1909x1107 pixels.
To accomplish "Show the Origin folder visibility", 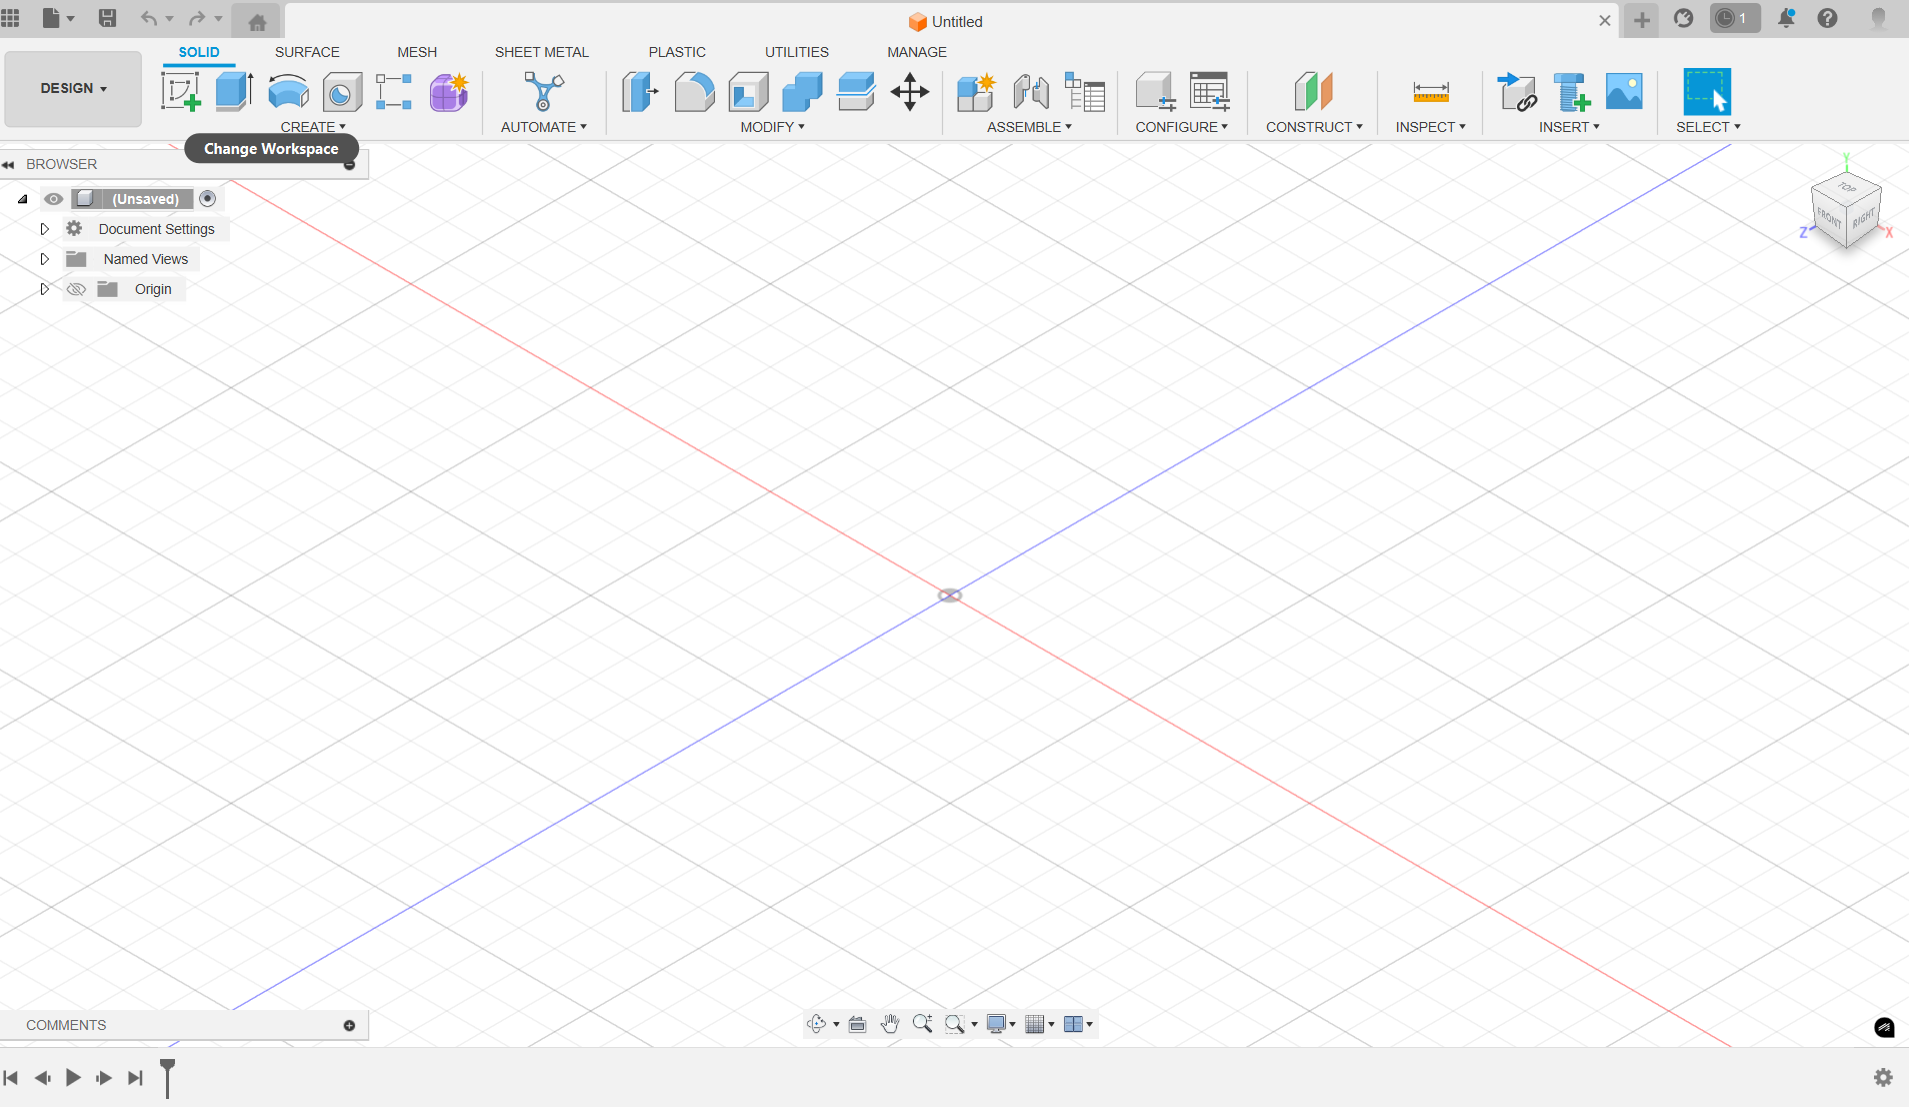I will 75,288.
